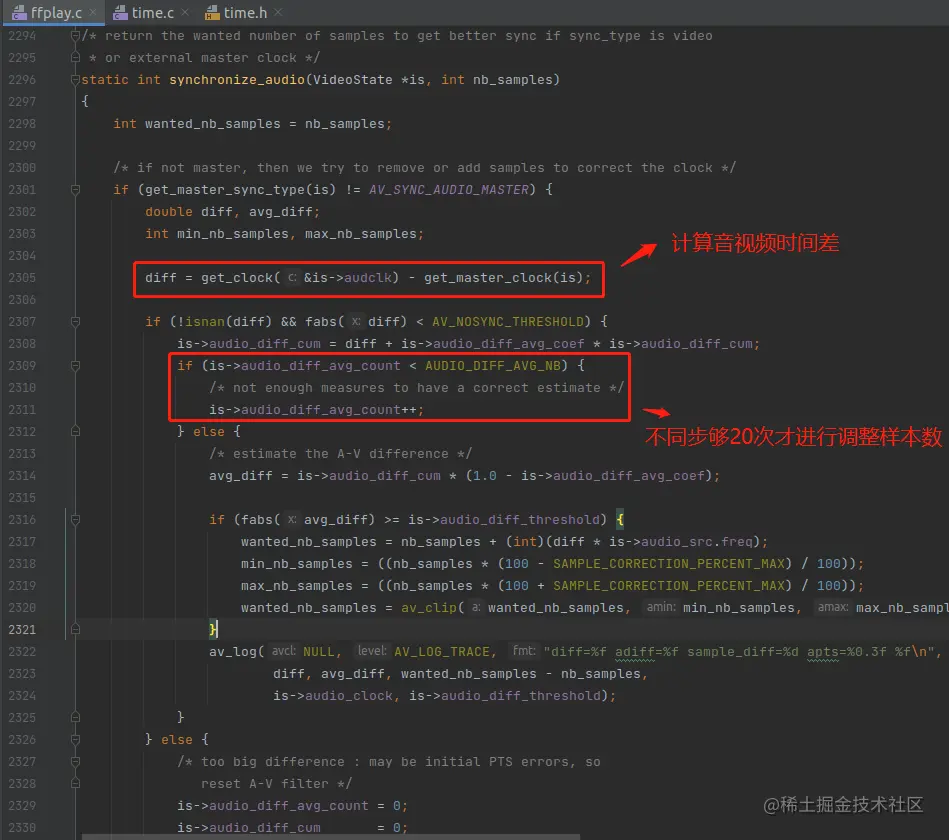
Task: Fold the if block at line 2301
Action: pyautogui.click(x=75, y=189)
